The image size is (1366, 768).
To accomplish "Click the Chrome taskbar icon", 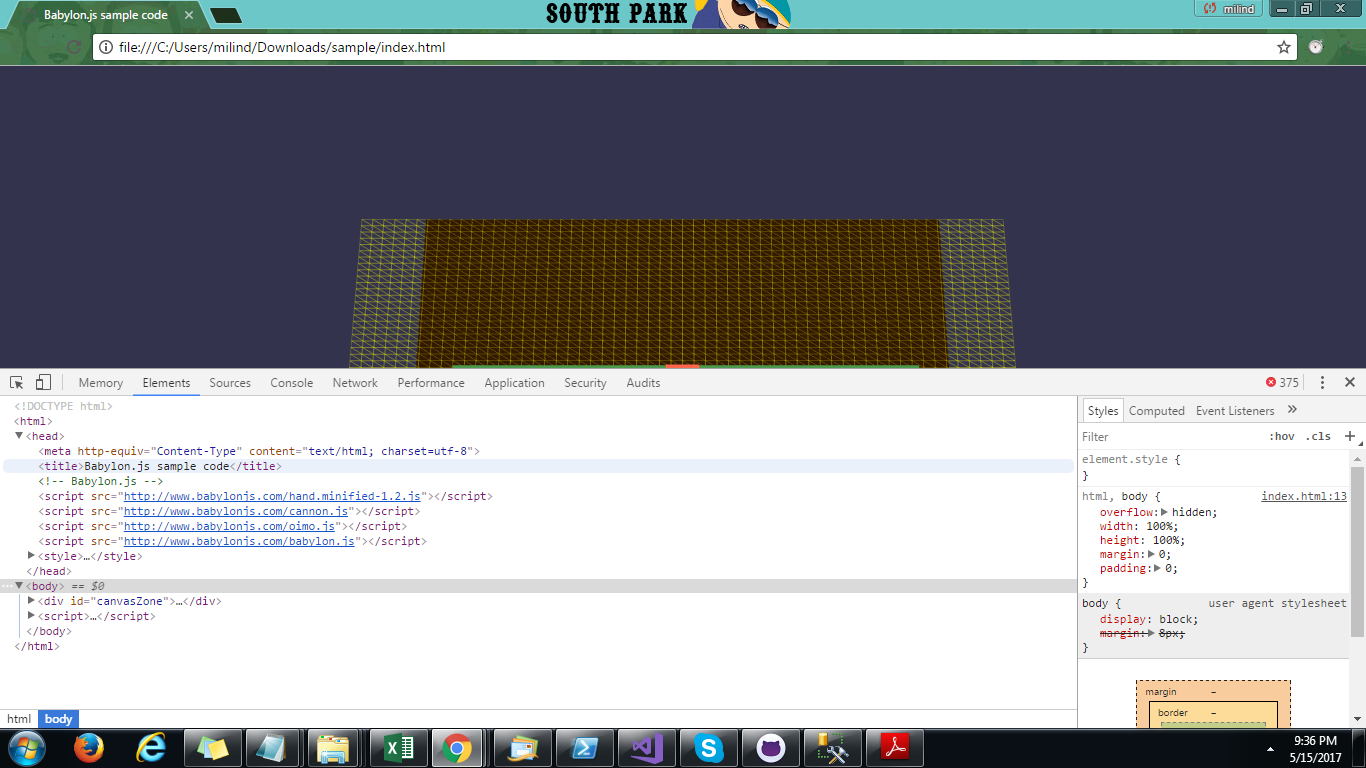I will 457,748.
